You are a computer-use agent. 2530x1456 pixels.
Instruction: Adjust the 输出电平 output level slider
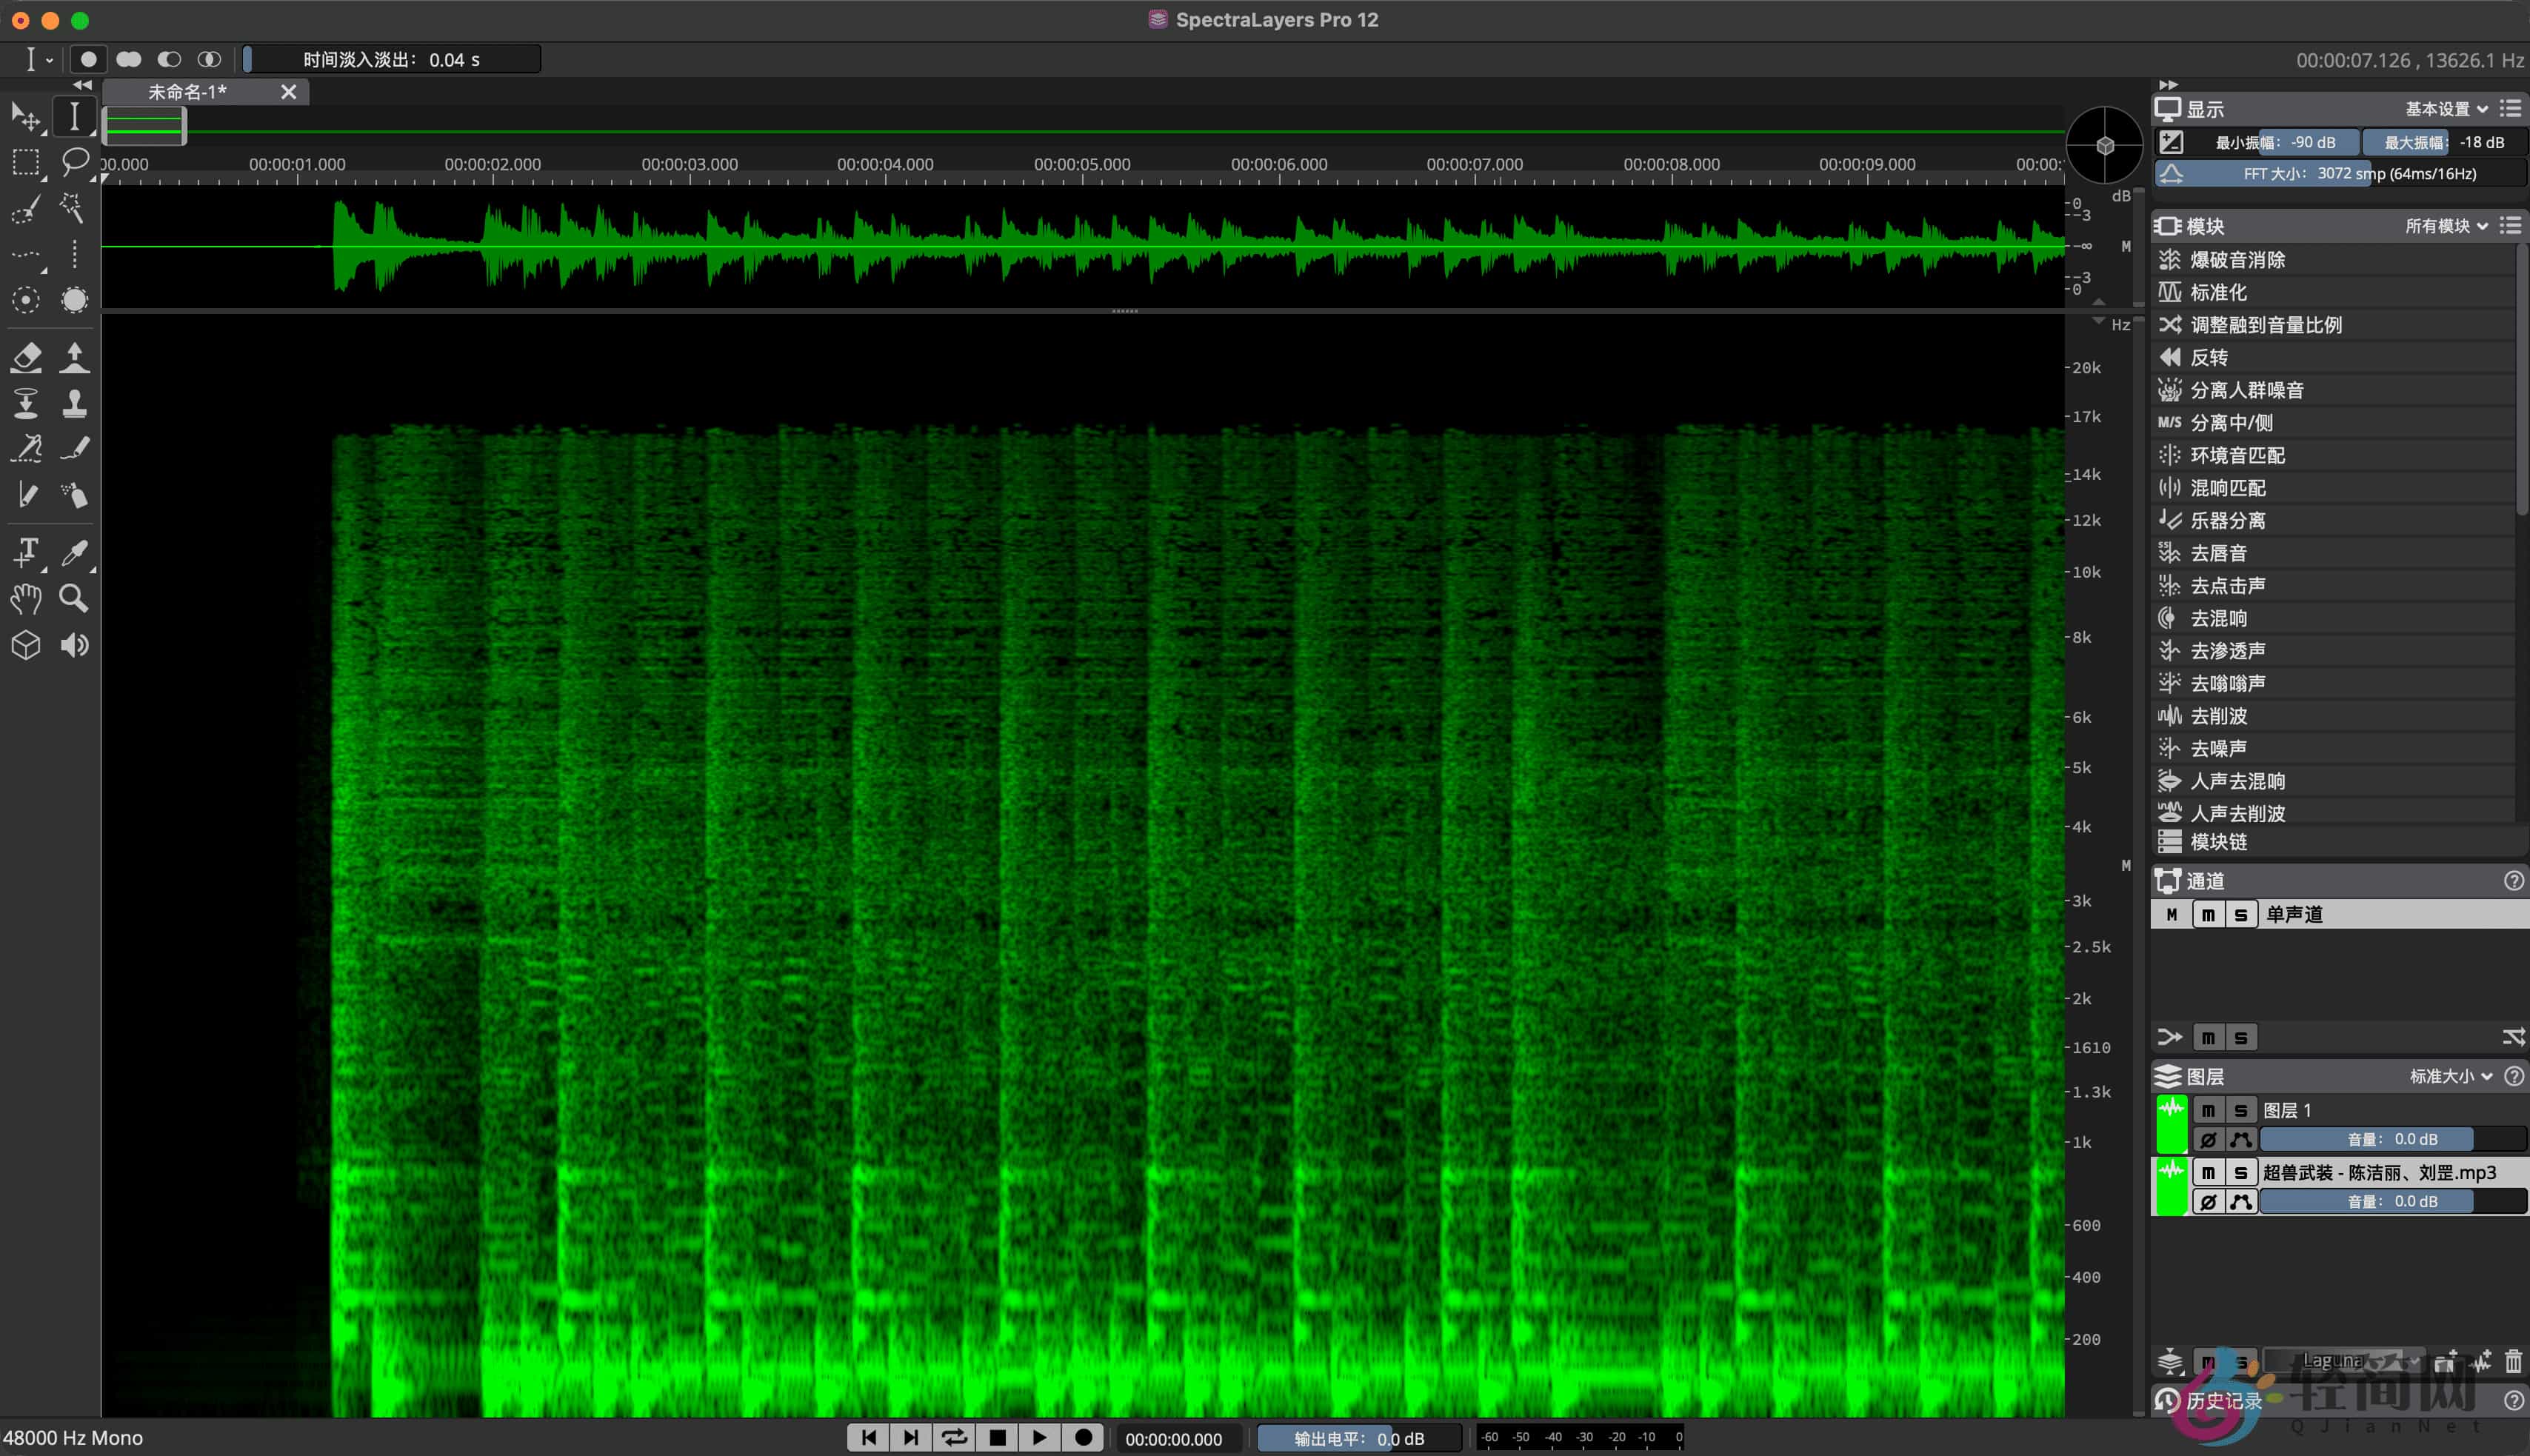pyautogui.click(x=1358, y=1438)
